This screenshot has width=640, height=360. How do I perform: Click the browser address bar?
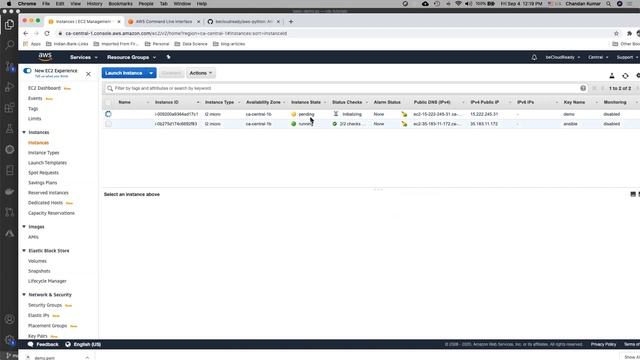[335, 33]
